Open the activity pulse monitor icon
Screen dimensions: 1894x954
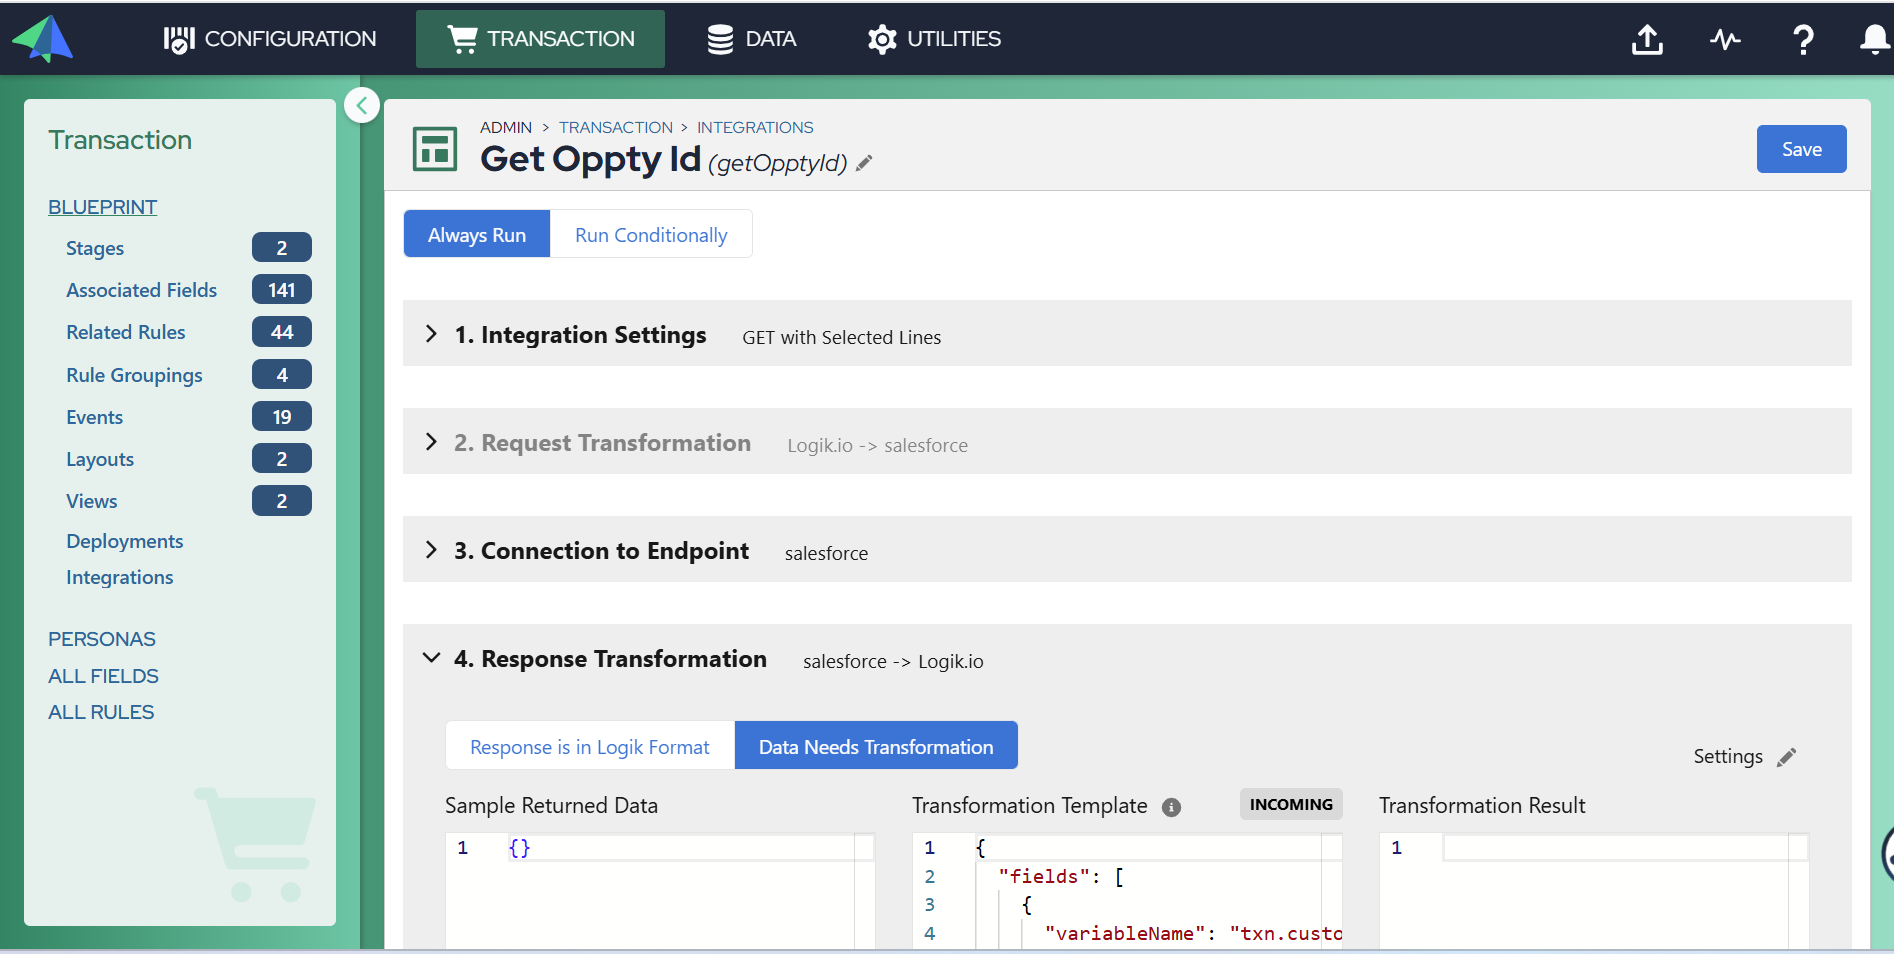pos(1725,39)
